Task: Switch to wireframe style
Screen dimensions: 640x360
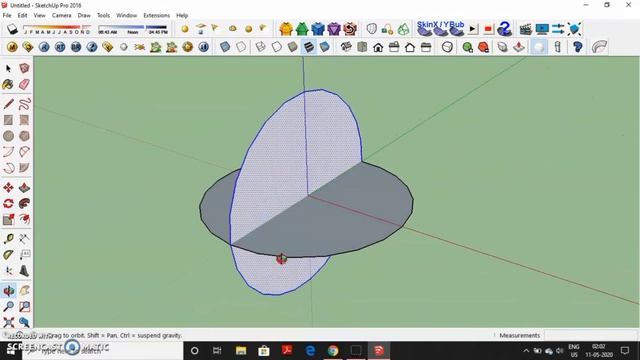Action: [x=260, y=47]
